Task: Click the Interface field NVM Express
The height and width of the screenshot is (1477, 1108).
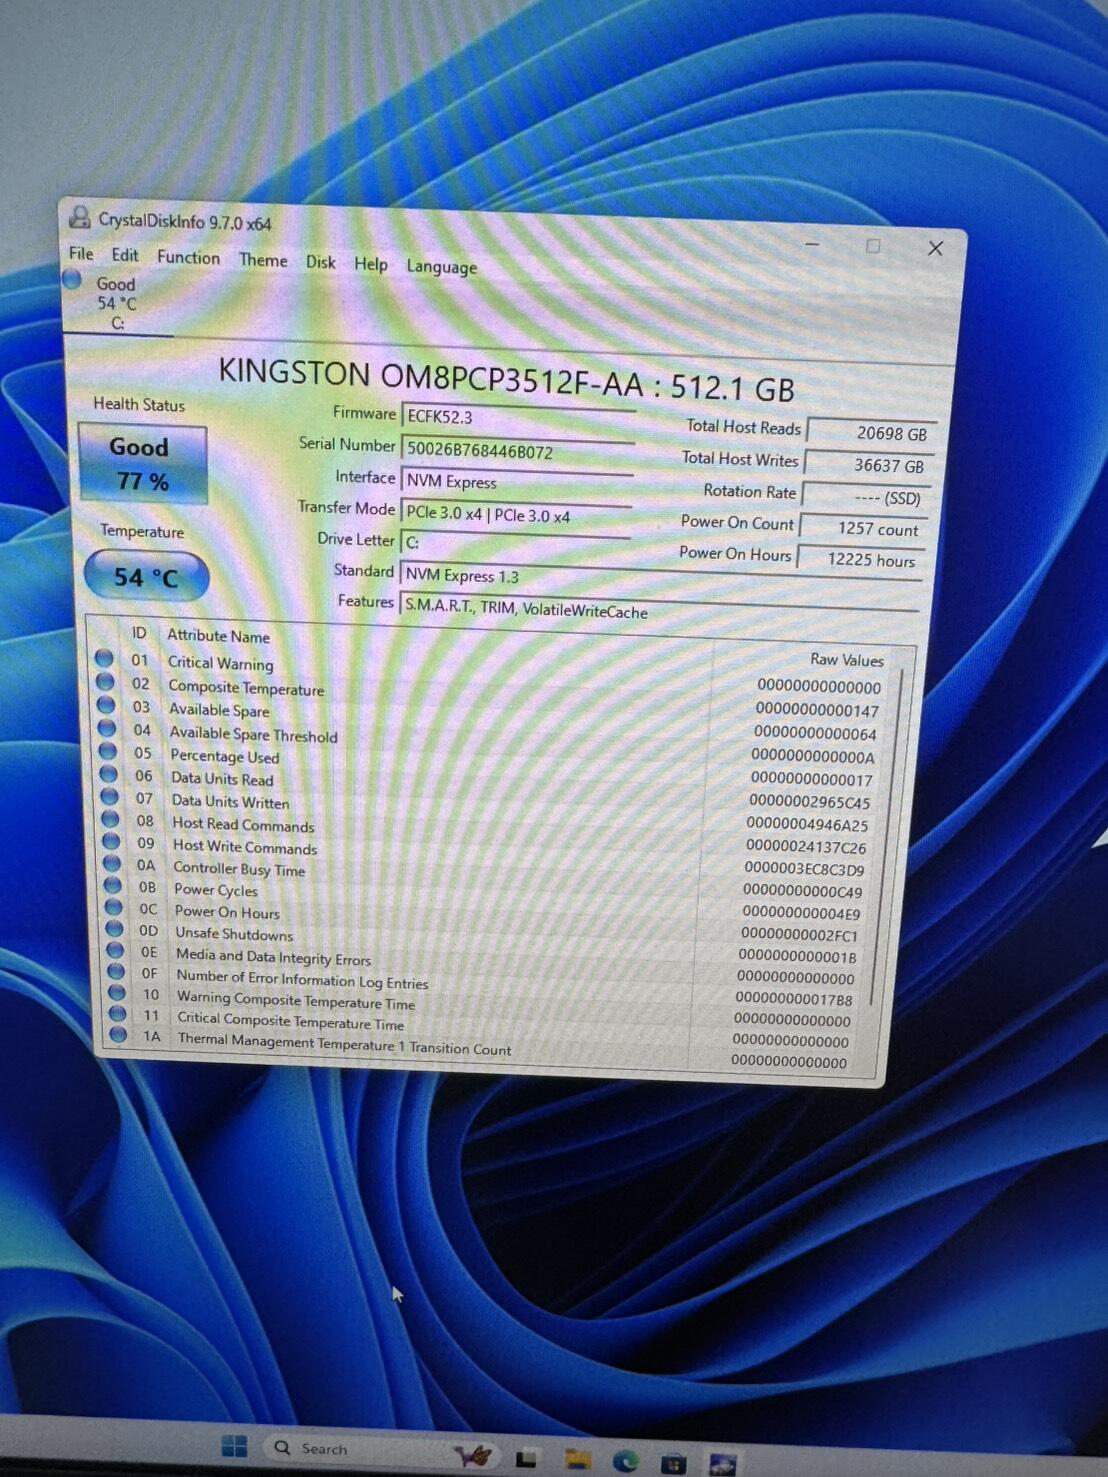Action: click(x=517, y=482)
